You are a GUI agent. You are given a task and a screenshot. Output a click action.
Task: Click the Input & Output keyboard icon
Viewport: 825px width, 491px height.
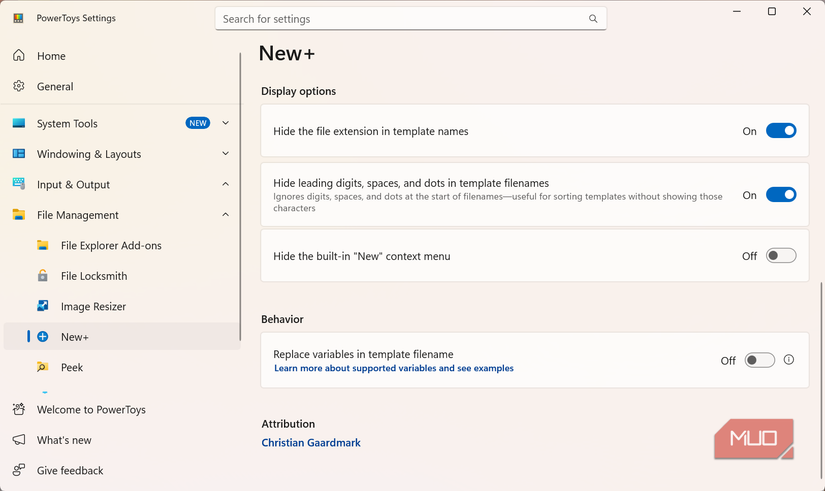click(19, 184)
